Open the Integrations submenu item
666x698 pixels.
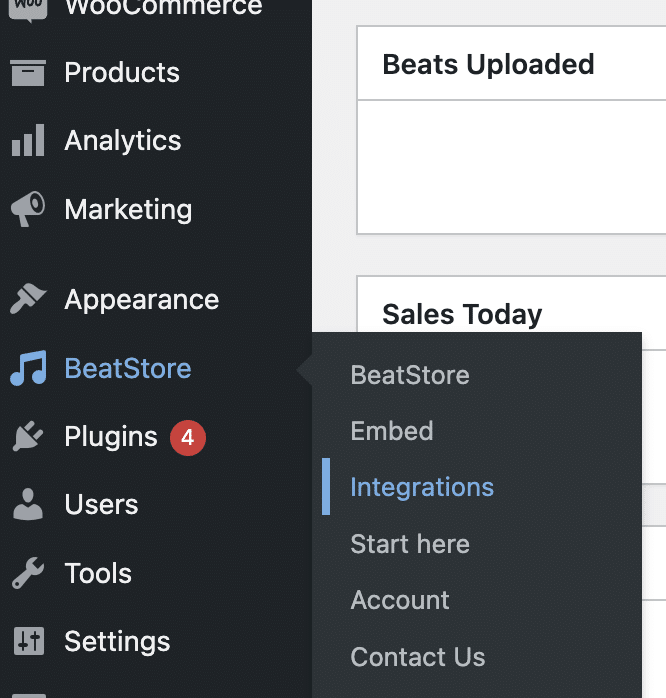[x=422, y=487]
